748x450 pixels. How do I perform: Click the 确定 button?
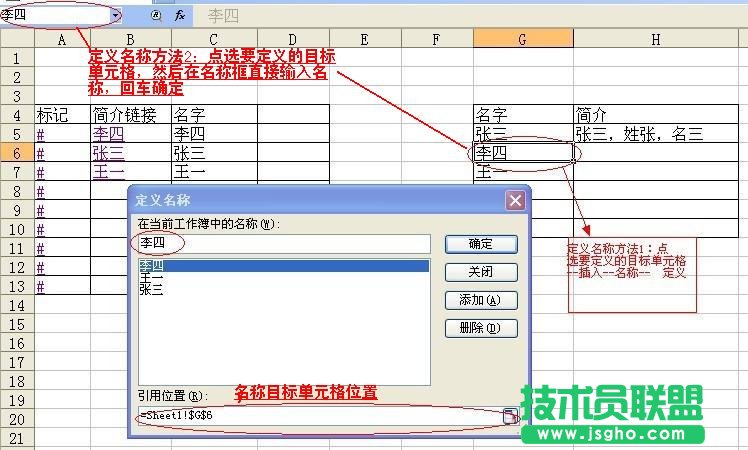click(481, 244)
